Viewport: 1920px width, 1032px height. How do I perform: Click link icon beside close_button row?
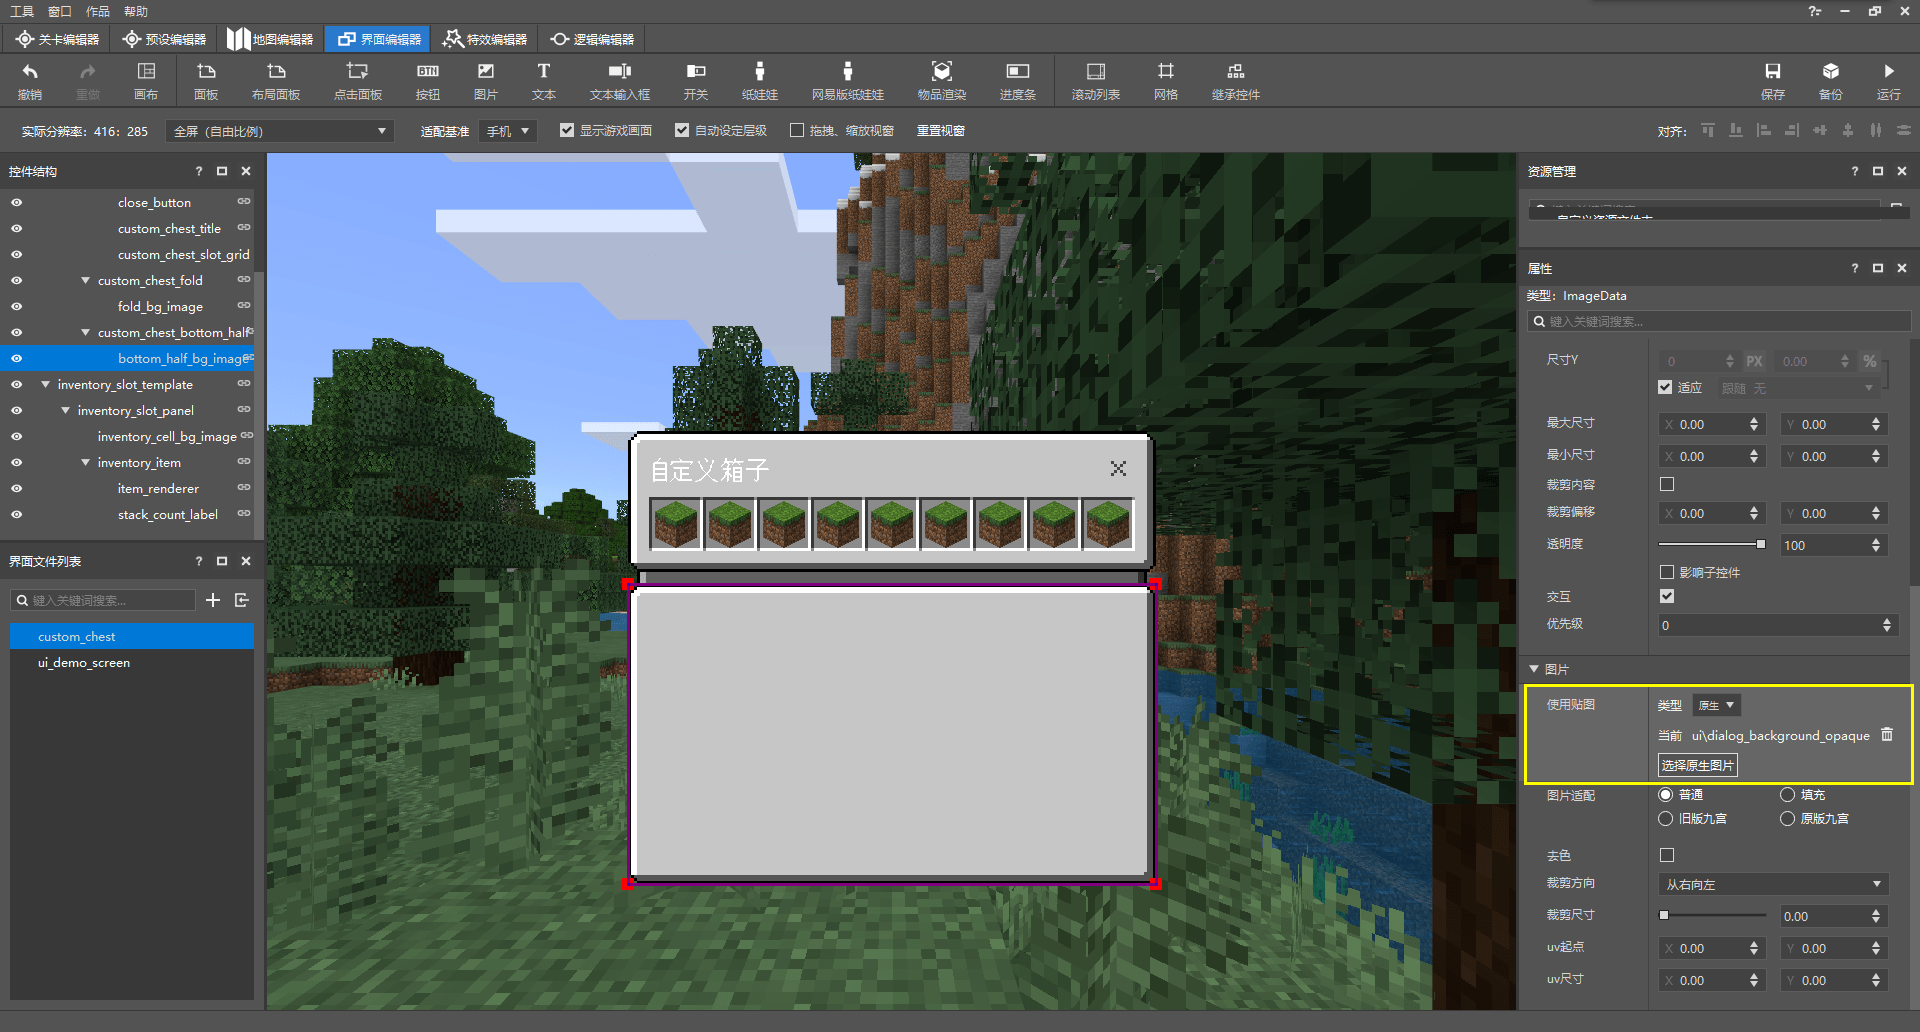point(244,201)
